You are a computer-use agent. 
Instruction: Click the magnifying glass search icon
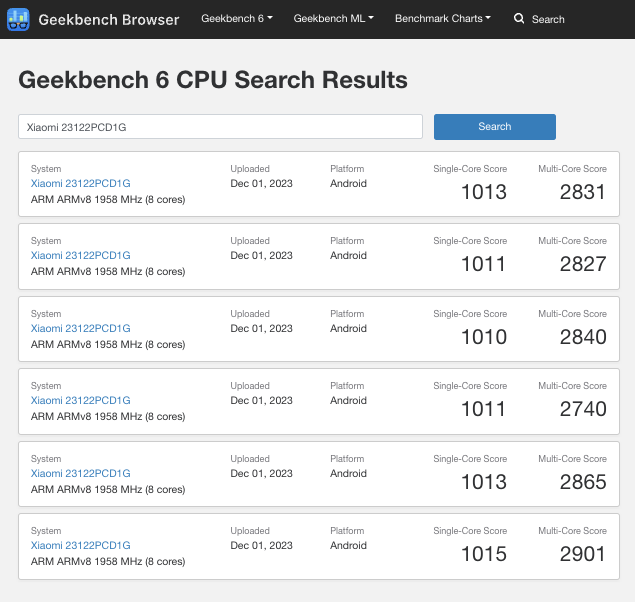(x=519, y=19)
